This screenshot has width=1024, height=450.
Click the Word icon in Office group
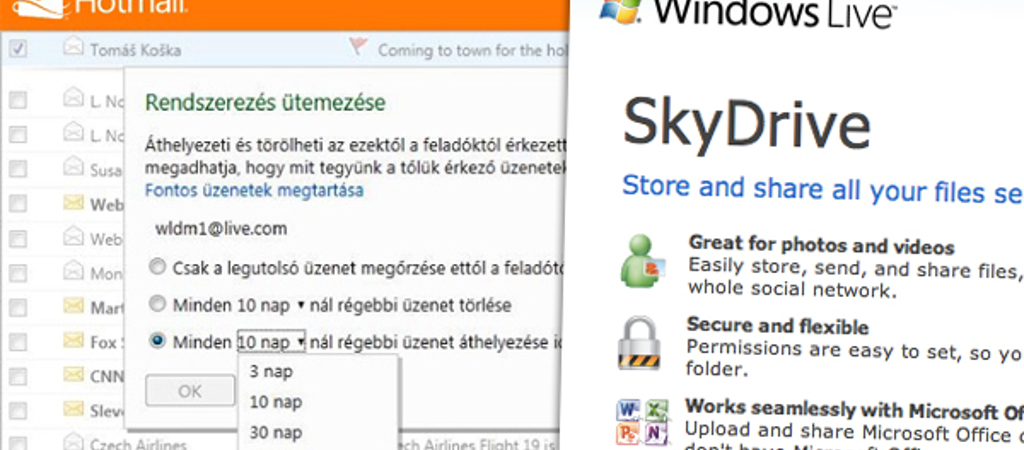tap(629, 411)
